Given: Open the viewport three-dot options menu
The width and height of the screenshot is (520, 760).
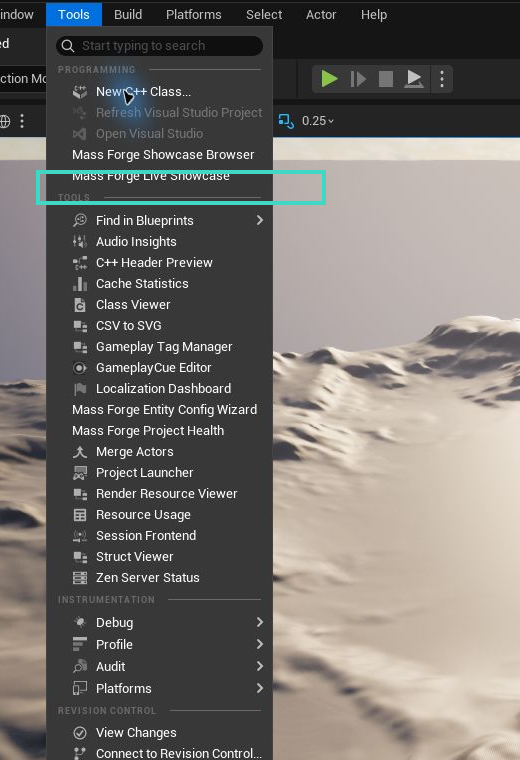Looking at the screenshot, I should pos(22,121).
